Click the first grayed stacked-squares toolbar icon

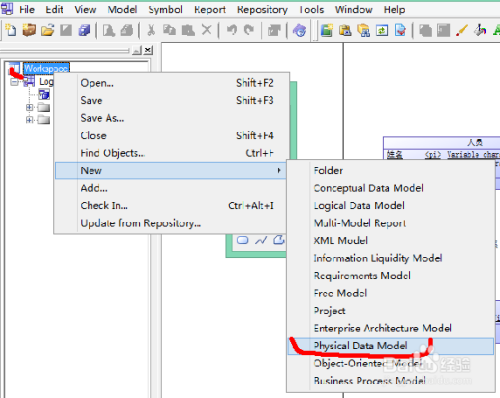(x=425, y=30)
